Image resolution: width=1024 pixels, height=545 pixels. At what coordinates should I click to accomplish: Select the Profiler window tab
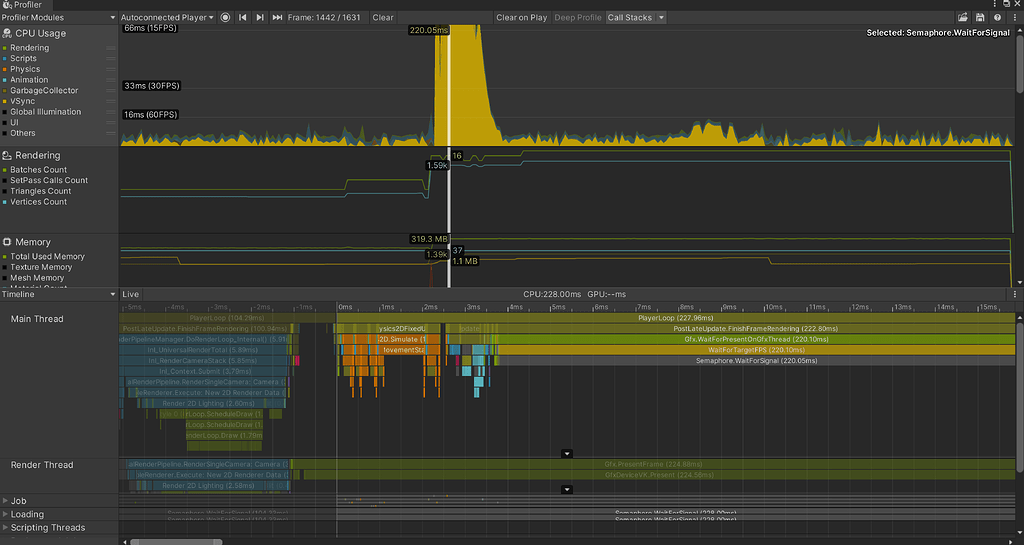tap(27, 5)
